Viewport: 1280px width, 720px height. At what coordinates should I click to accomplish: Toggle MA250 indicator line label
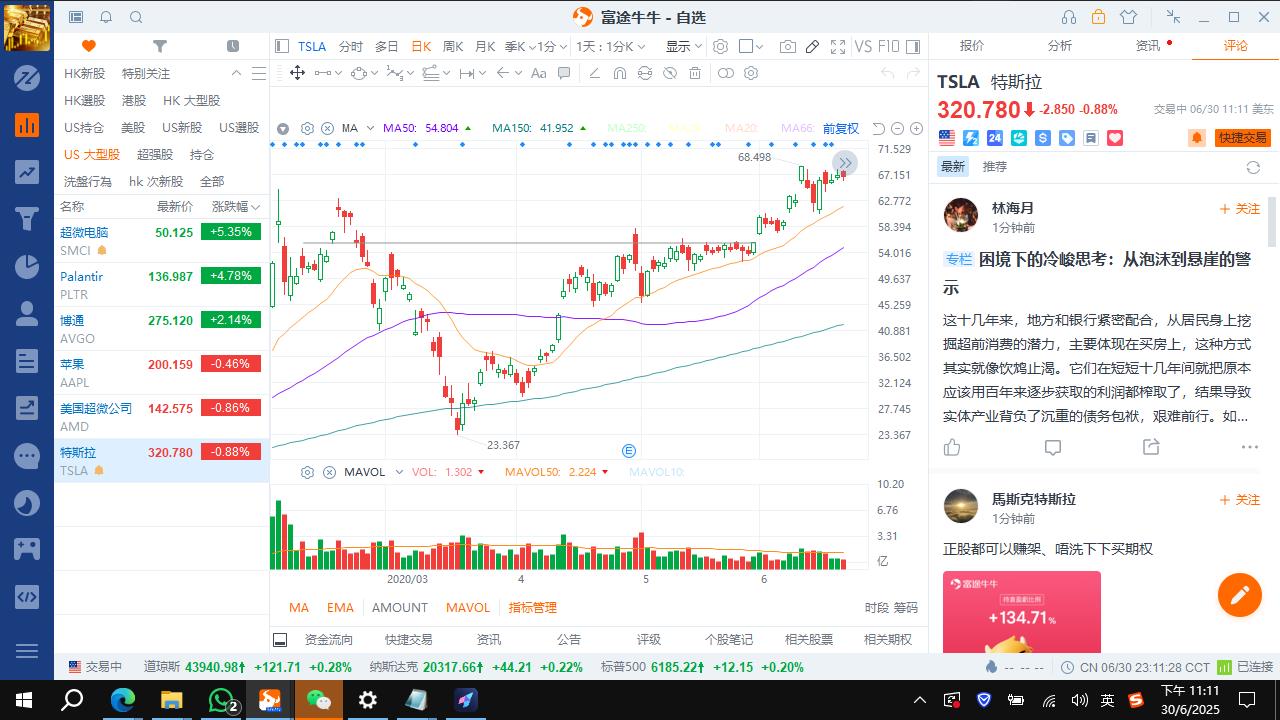(626, 128)
